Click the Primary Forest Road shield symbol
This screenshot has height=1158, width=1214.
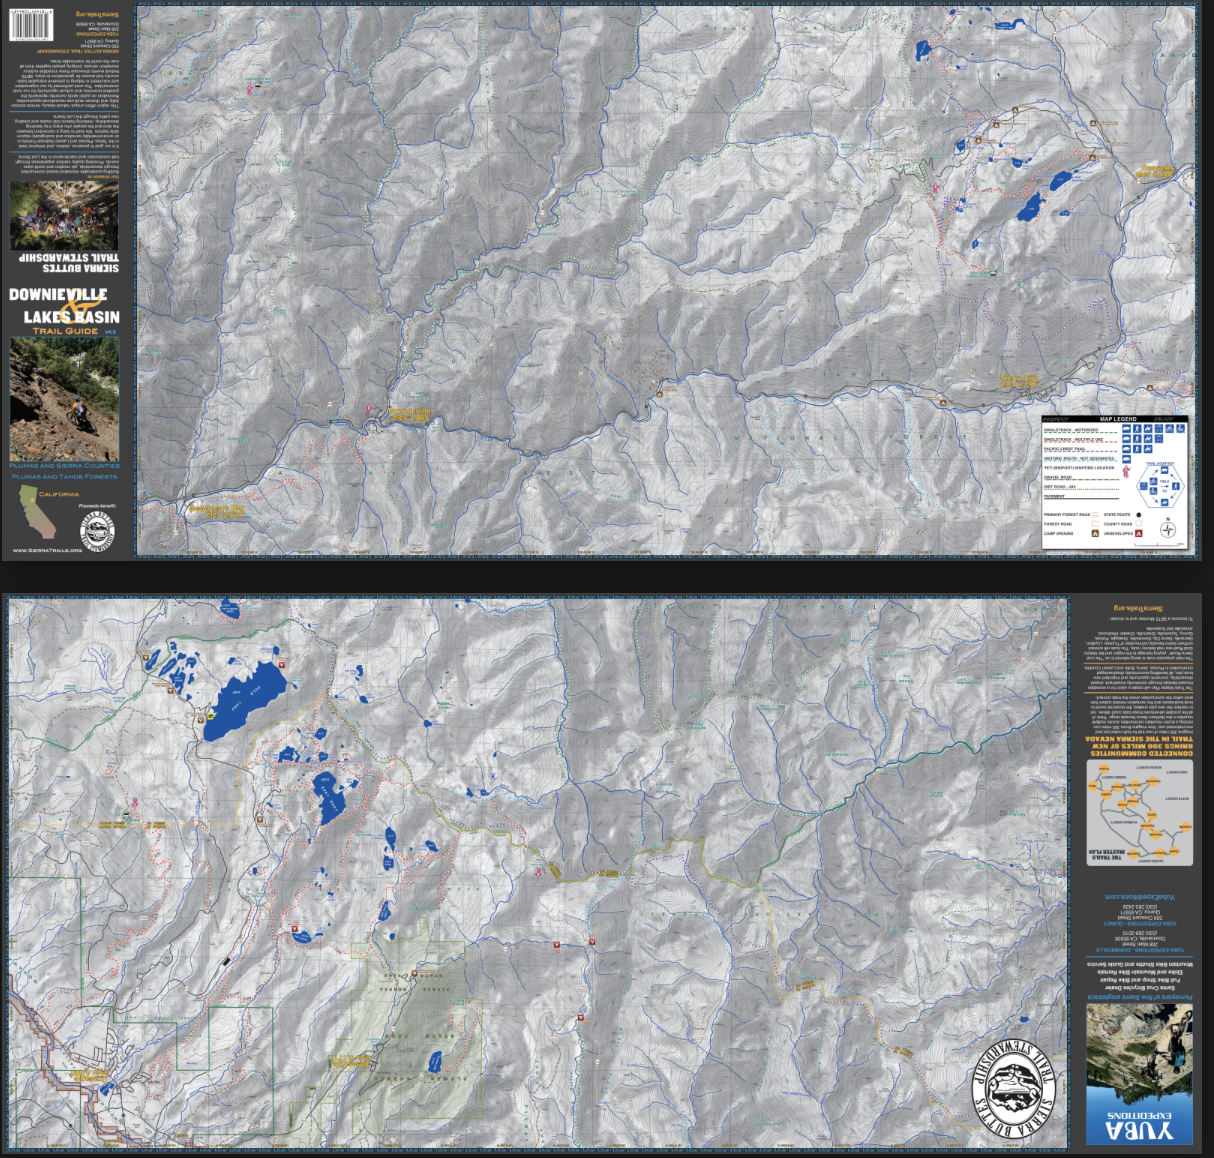[1095, 515]
